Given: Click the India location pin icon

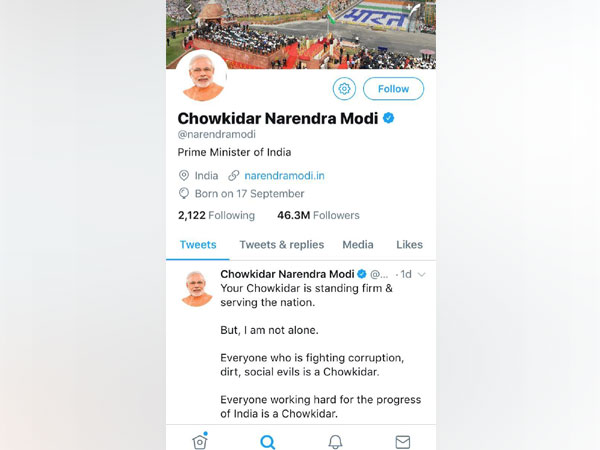Looking at the screenshot, I should [184, 176].
